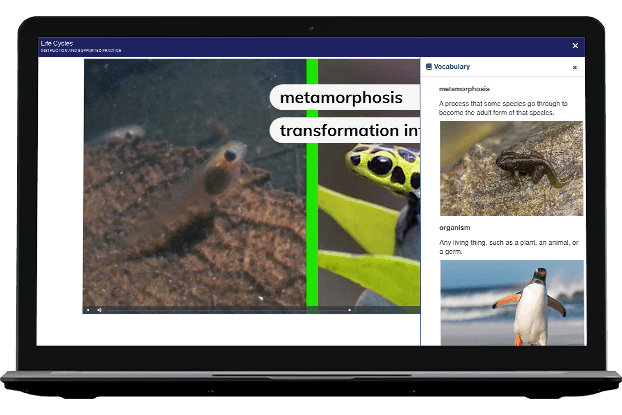The width and height of the screenshot is (622, 415).
Task: Click the video play button
Action: tap(88, 310)
